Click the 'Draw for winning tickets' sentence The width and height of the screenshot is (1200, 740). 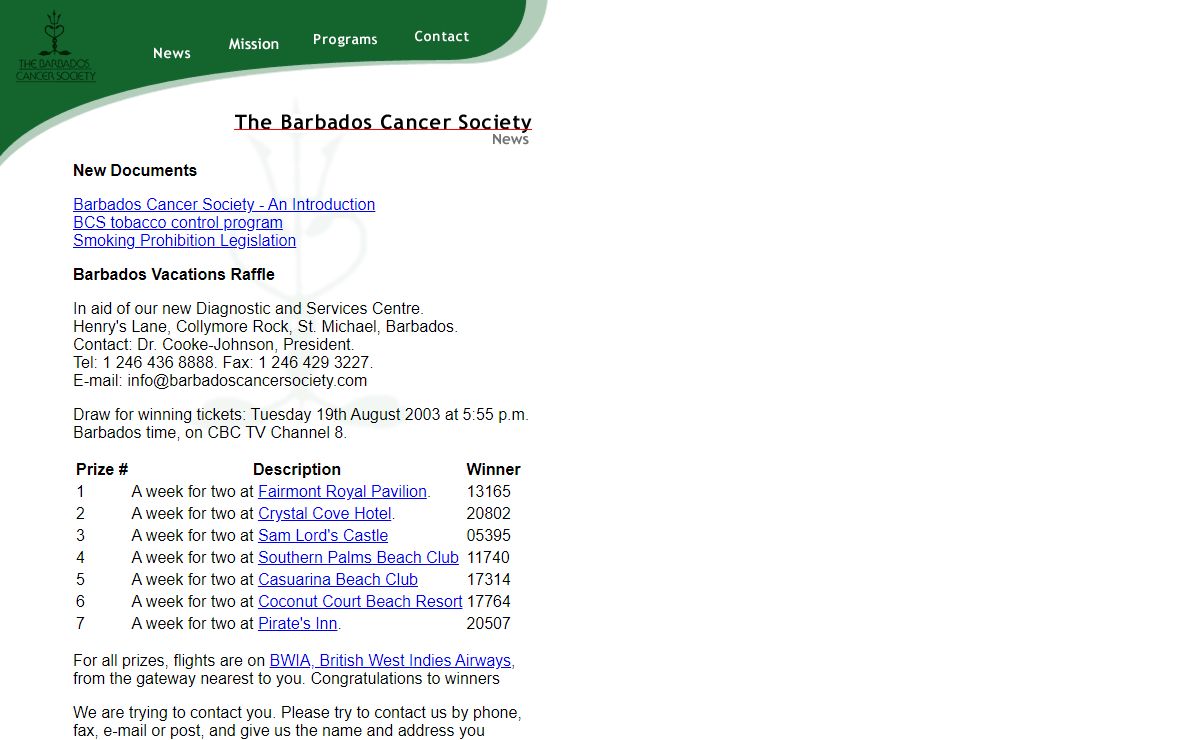tap(301, 423)
